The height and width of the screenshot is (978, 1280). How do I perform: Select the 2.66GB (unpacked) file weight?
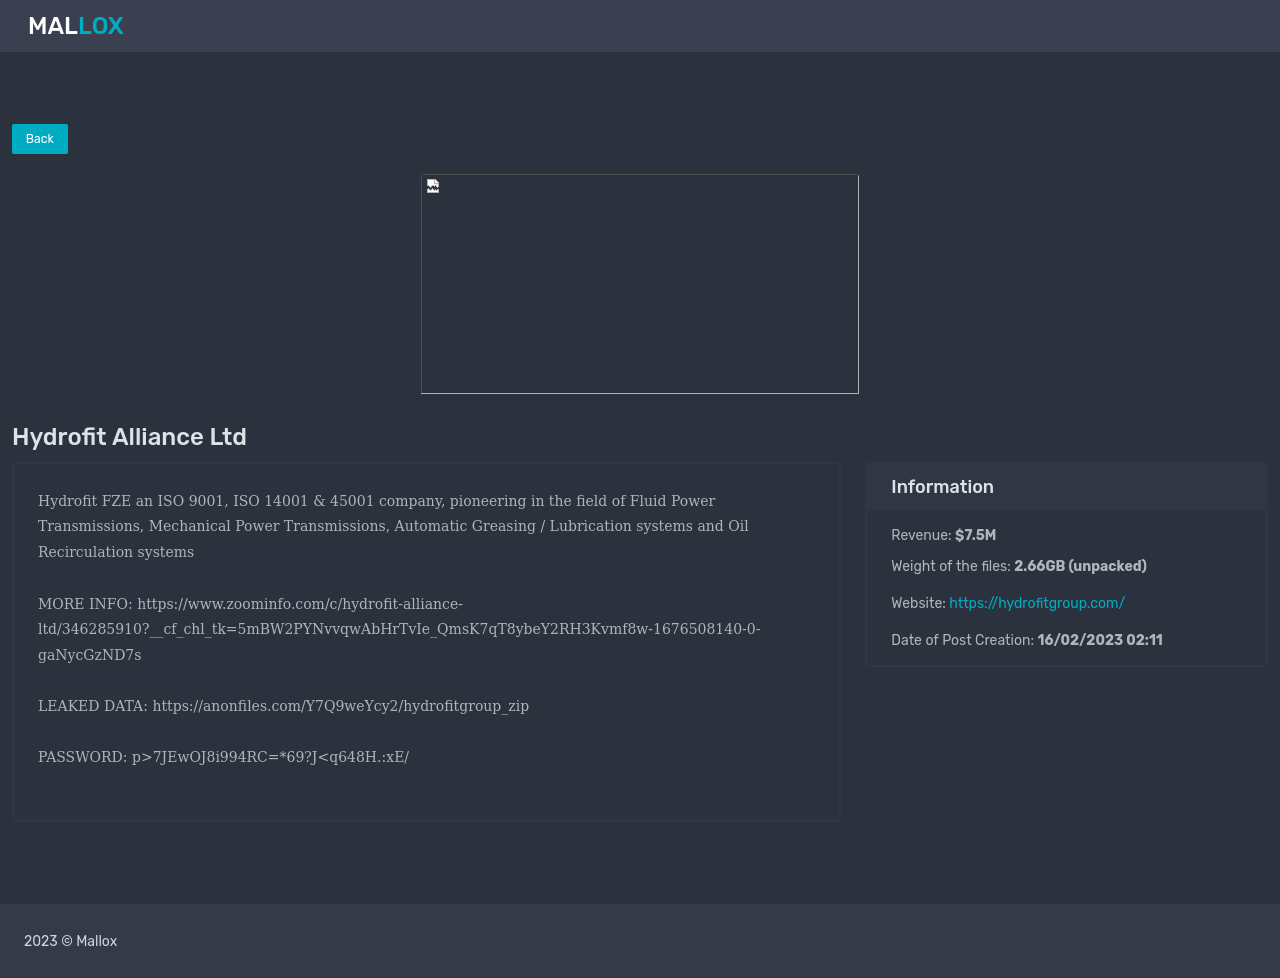(x=1080, y=566)
